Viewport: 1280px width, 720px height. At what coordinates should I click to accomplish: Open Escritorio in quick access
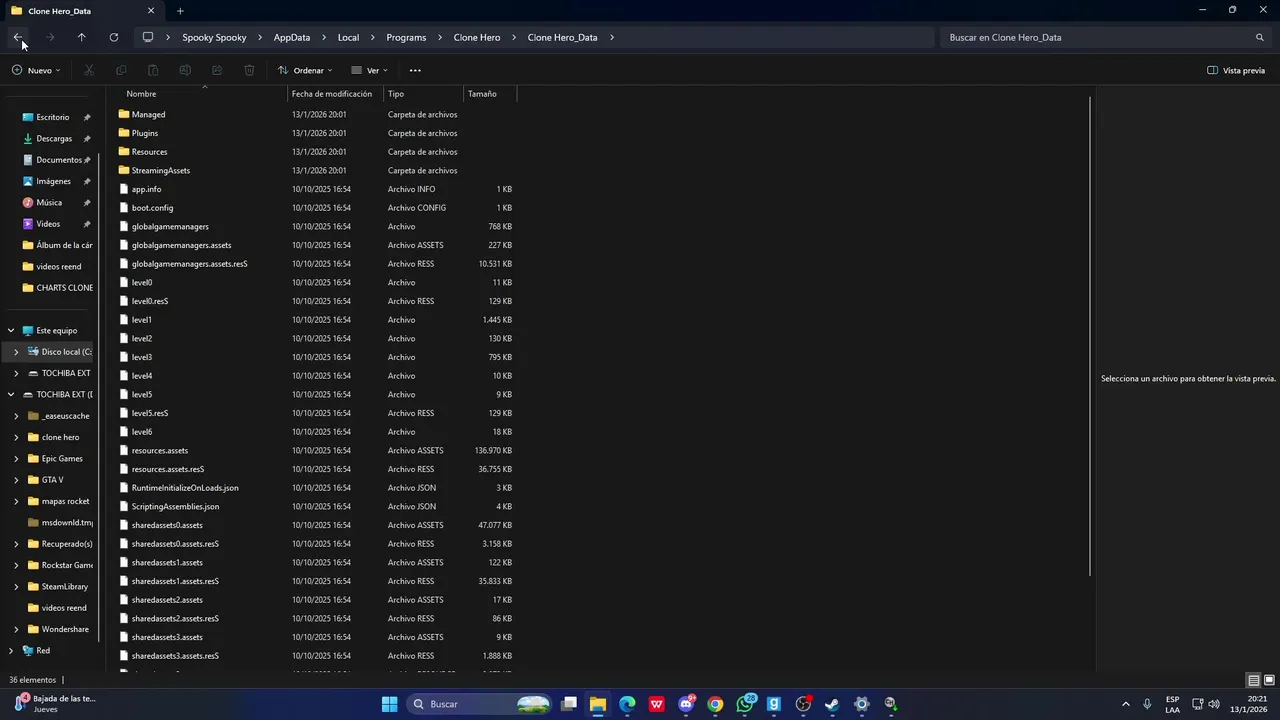[53, 117]
